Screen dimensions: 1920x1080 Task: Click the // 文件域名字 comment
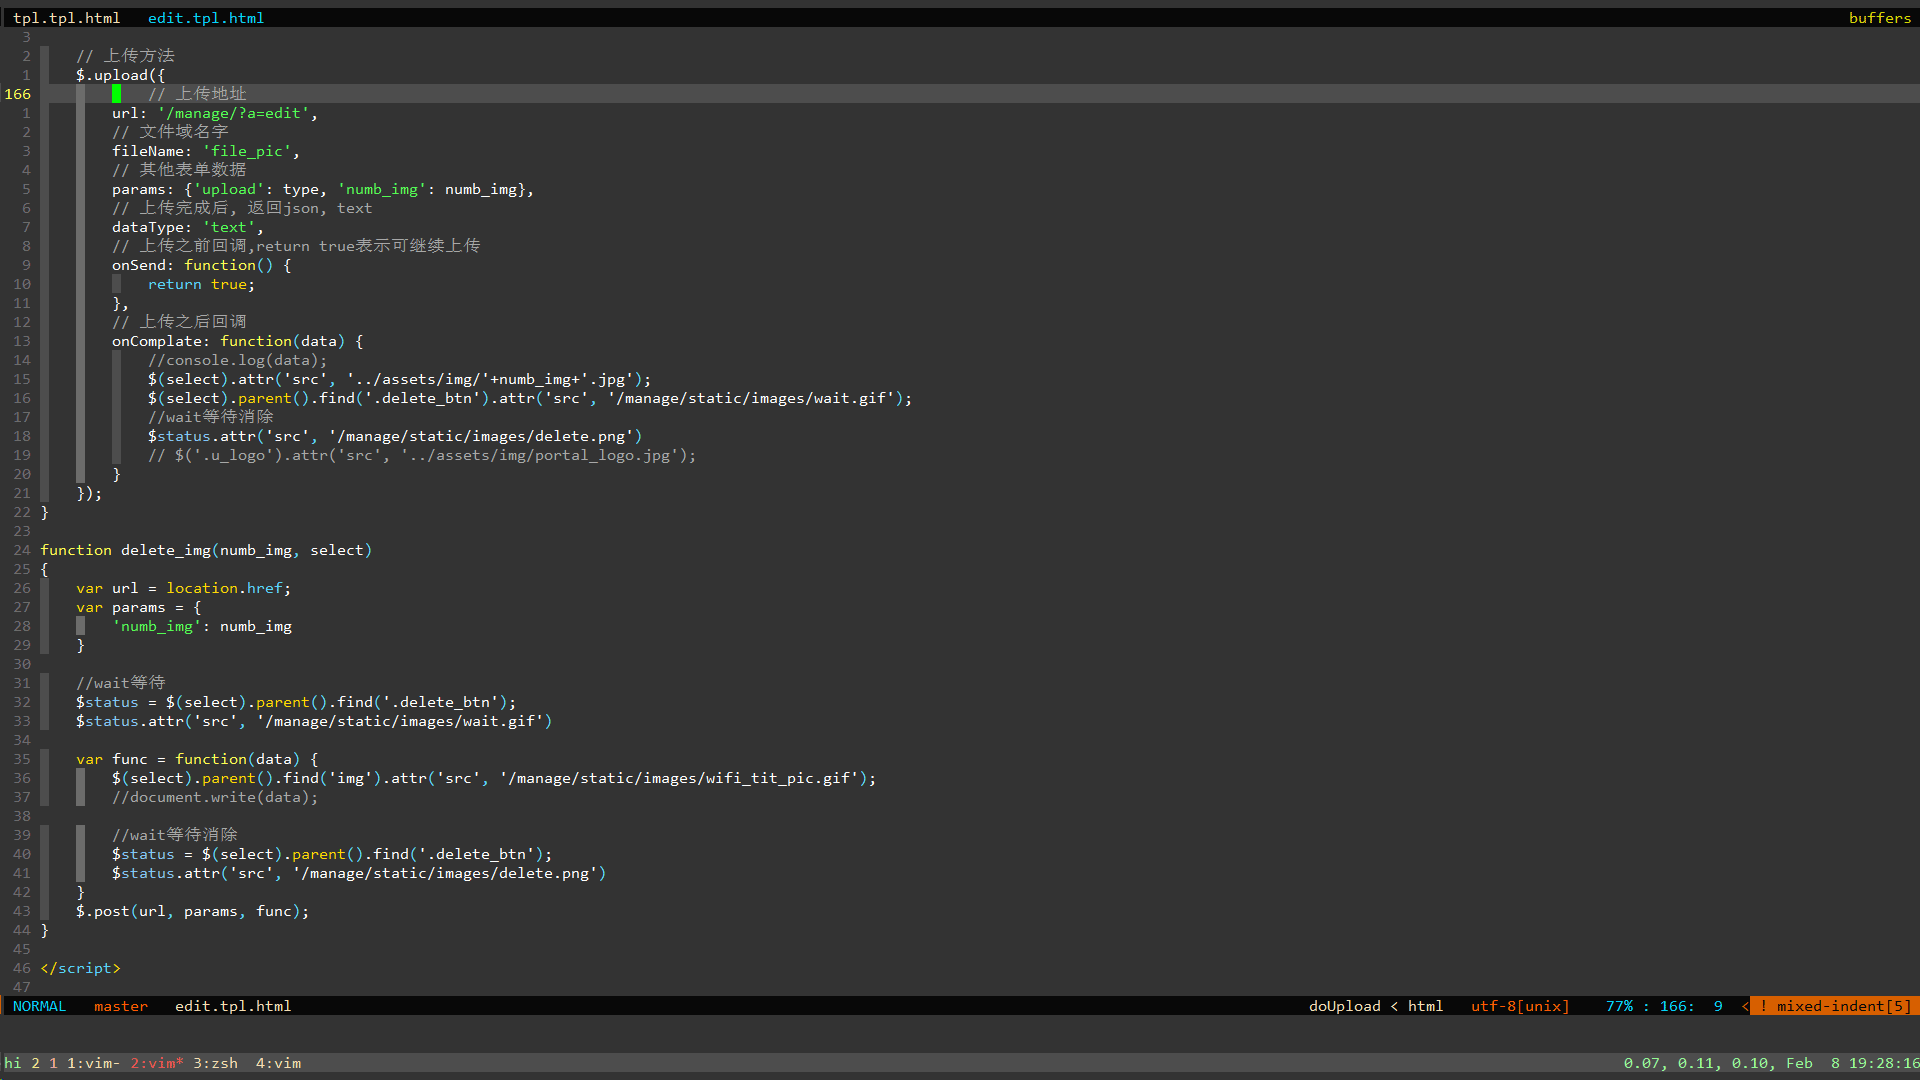point(170,132)
